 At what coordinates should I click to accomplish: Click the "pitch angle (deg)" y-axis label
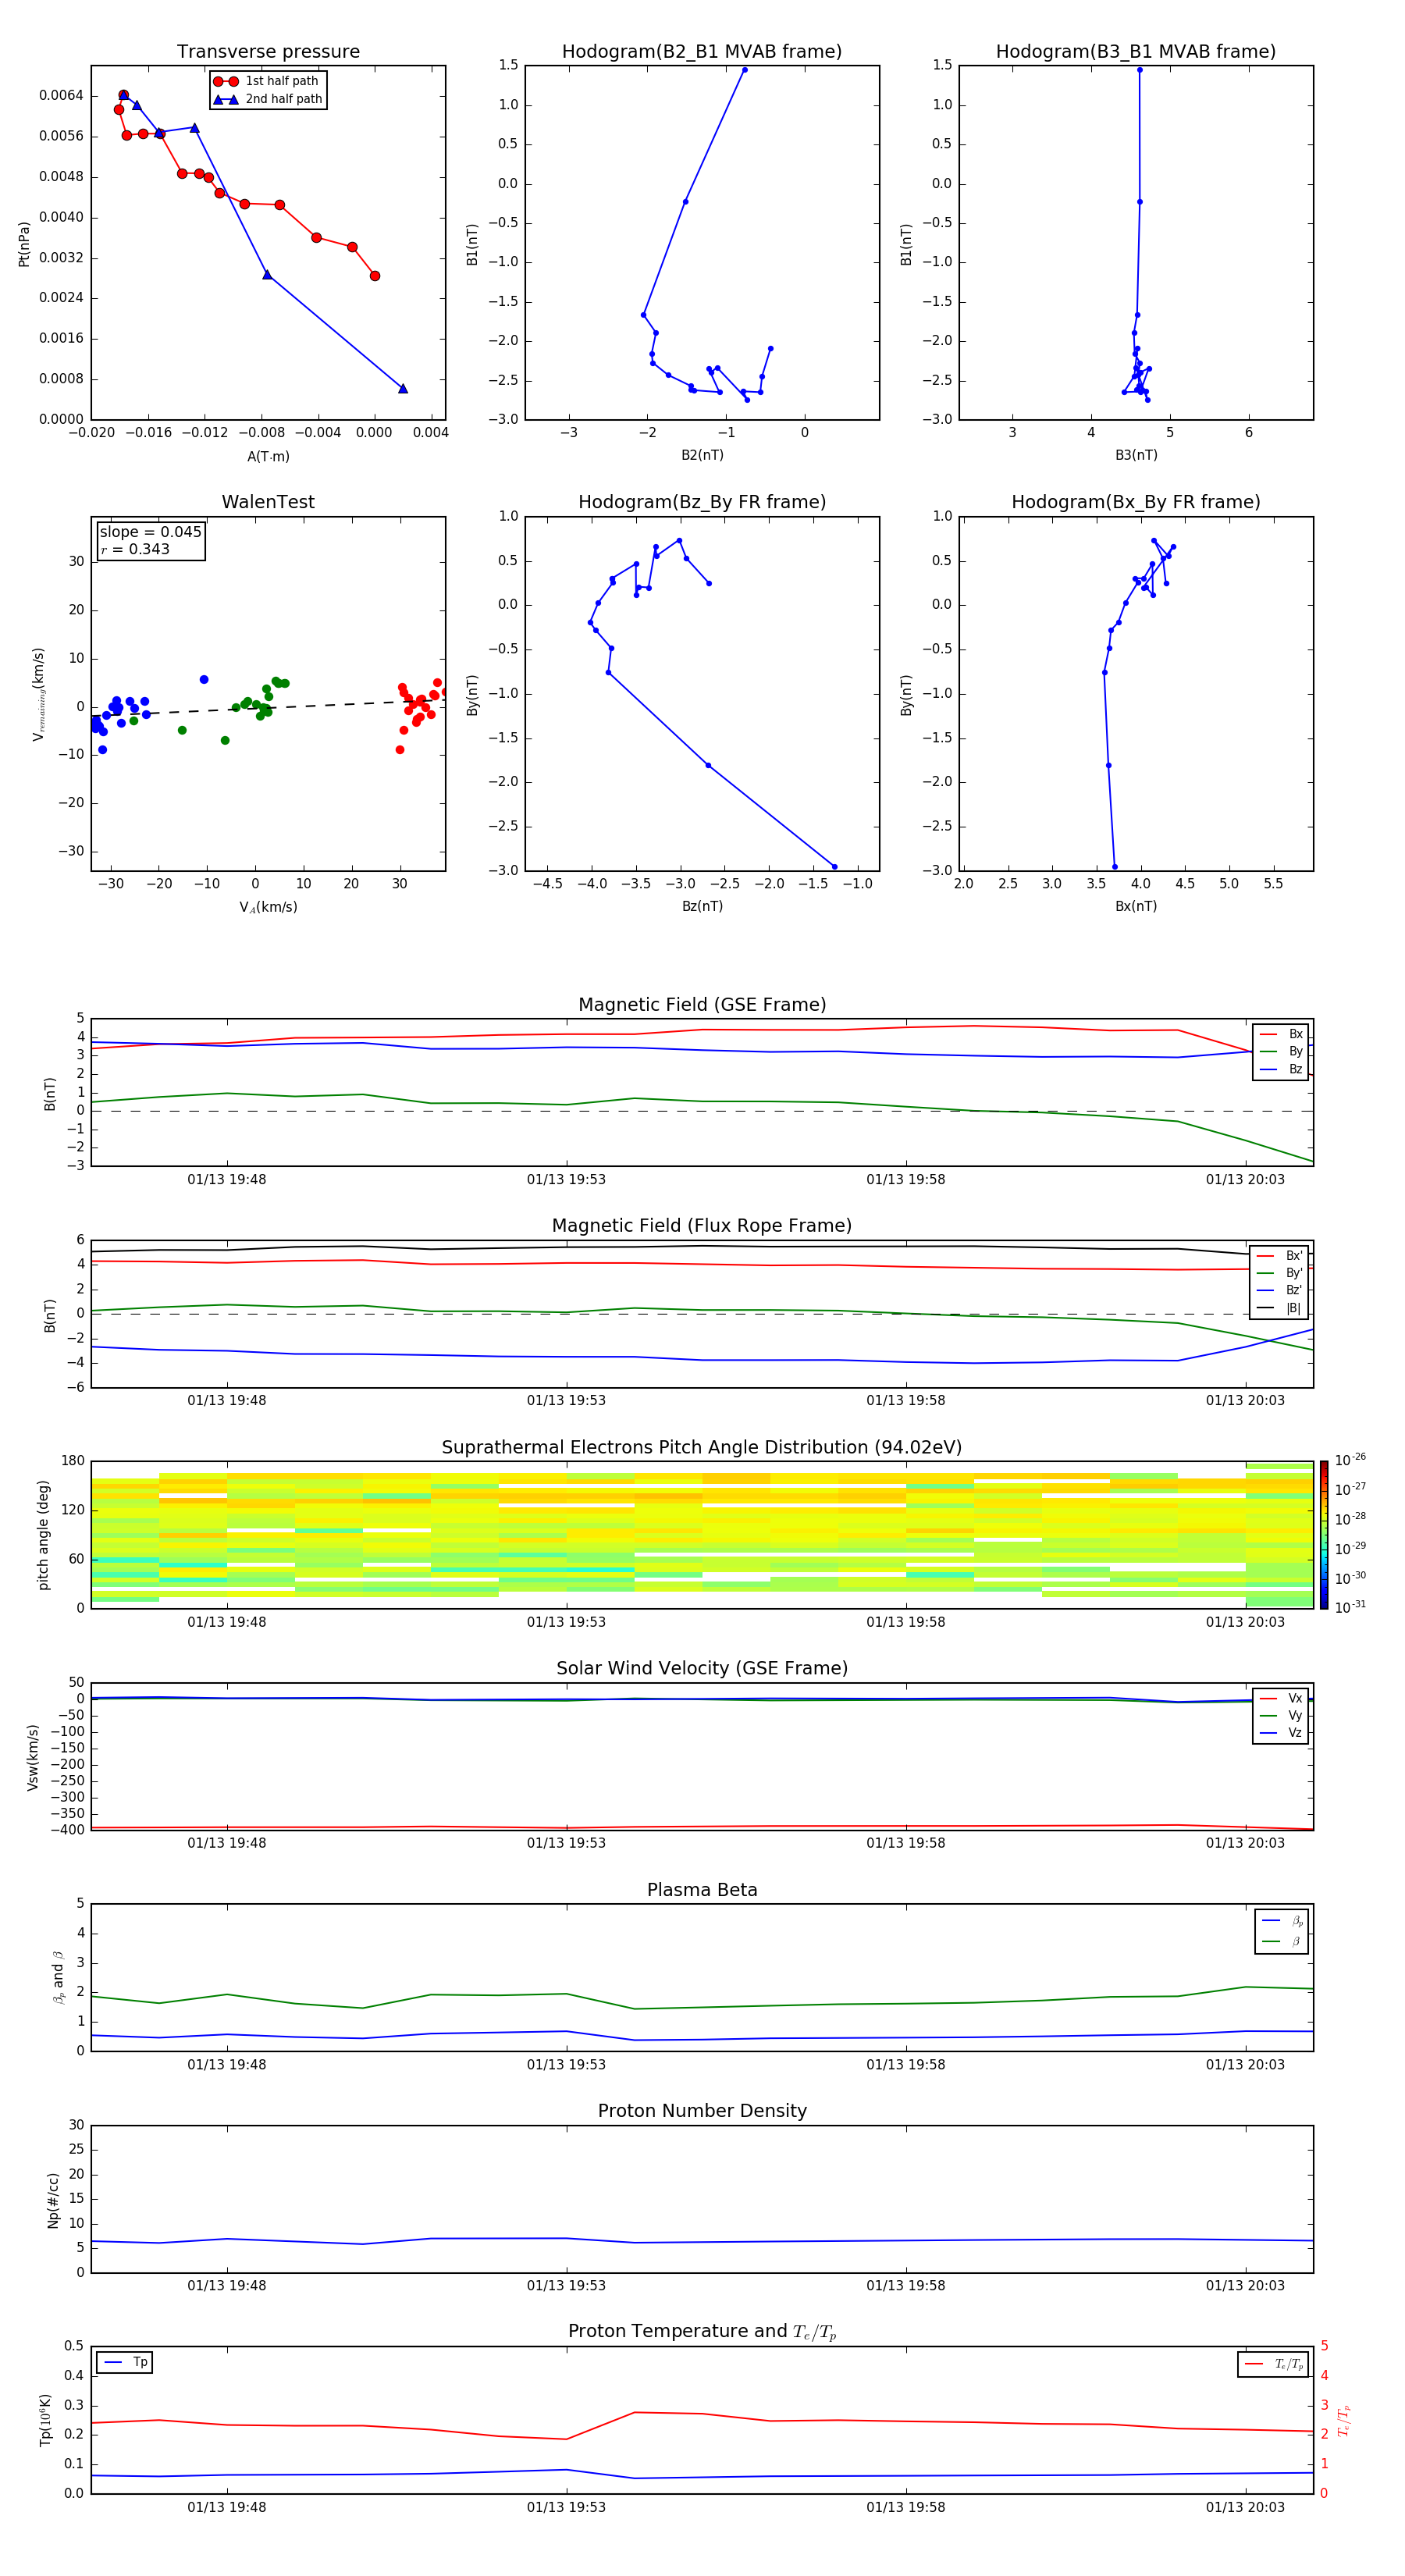[43, 1535]
